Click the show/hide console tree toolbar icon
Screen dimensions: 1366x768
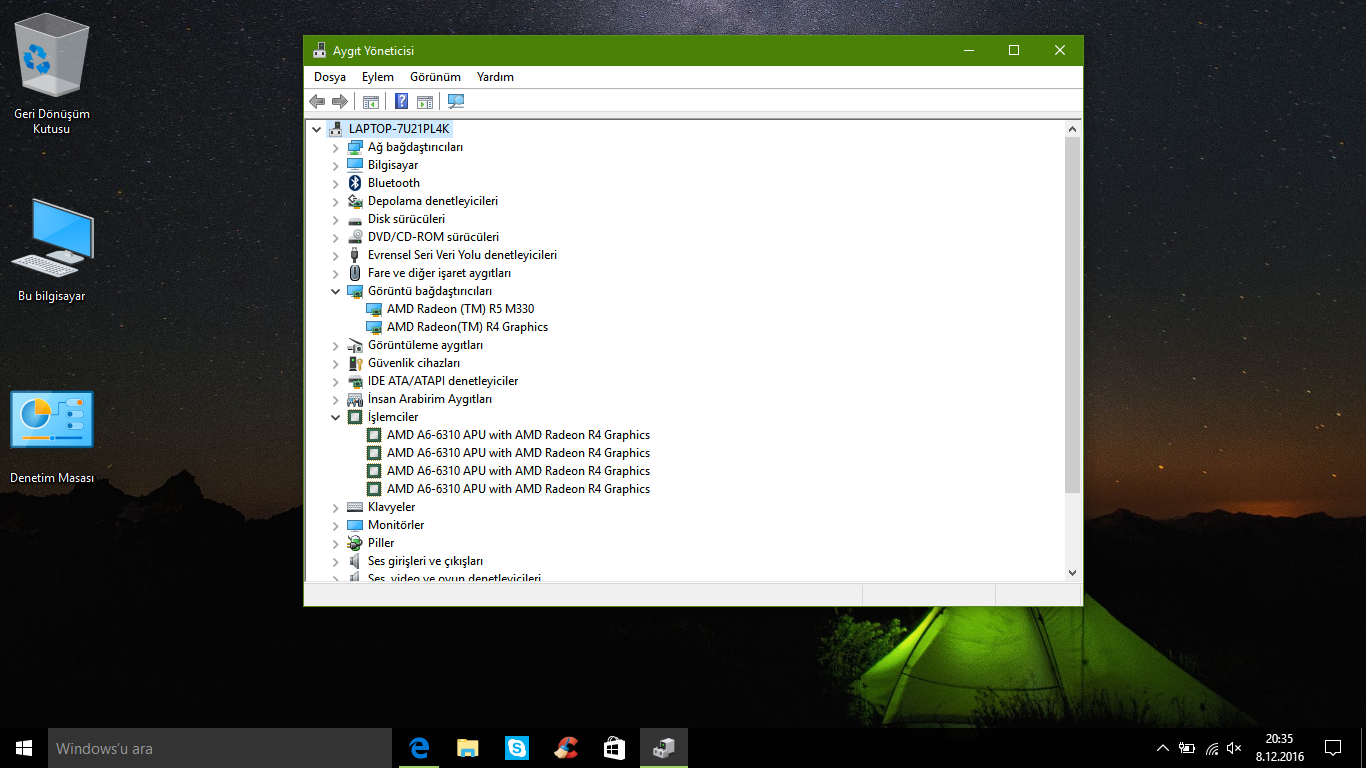371,101
